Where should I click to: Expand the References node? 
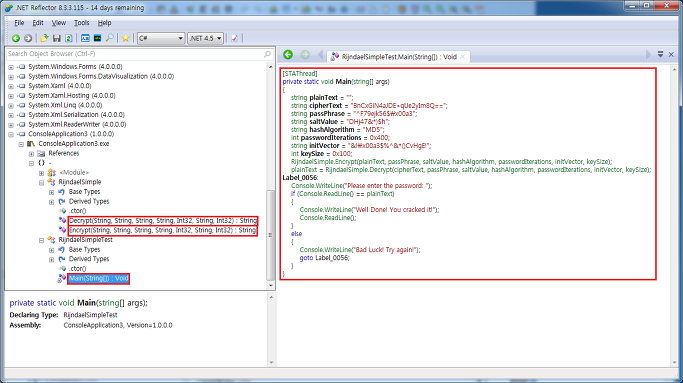31,154
